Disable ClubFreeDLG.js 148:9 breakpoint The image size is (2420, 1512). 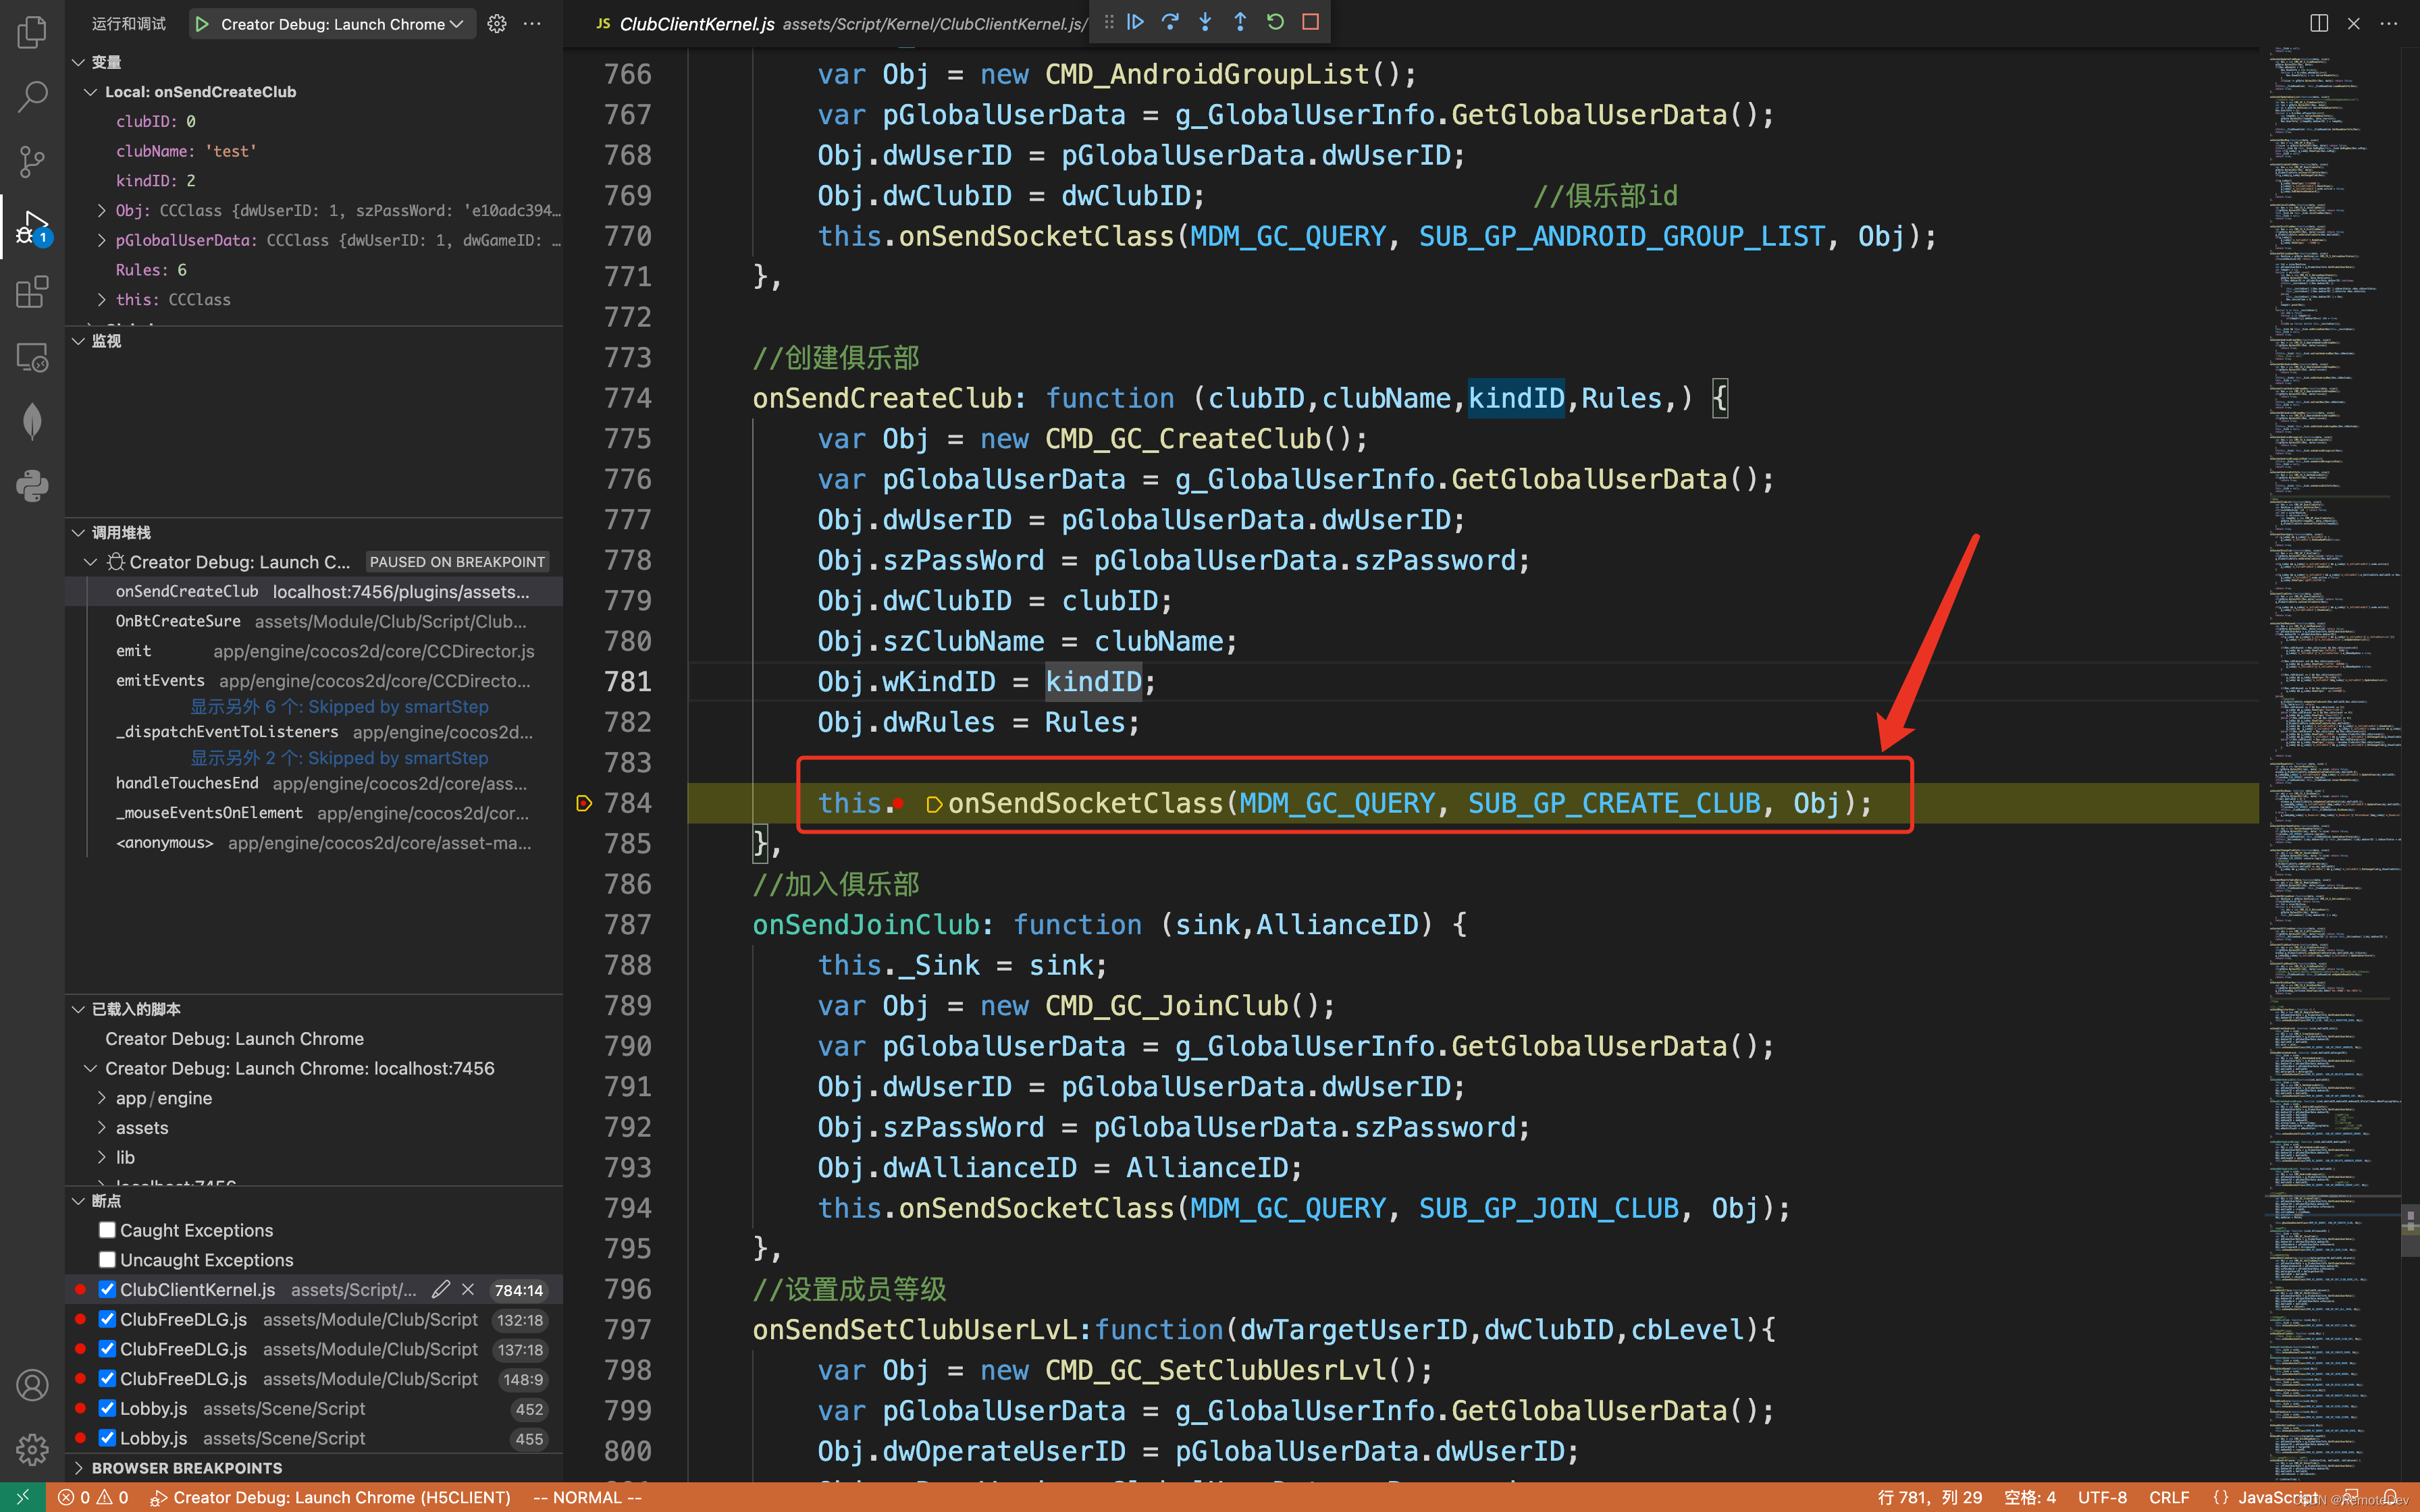pyautogui.click(x=107, y=1379)
